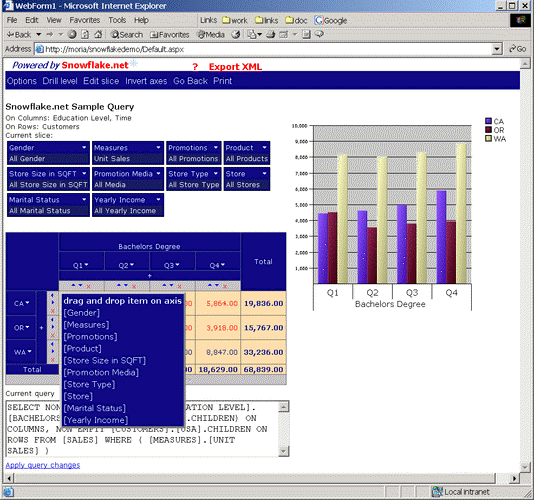Screen dimensions: 534x500
Task: Click Apply query changes link
Action: pos(43,465)
